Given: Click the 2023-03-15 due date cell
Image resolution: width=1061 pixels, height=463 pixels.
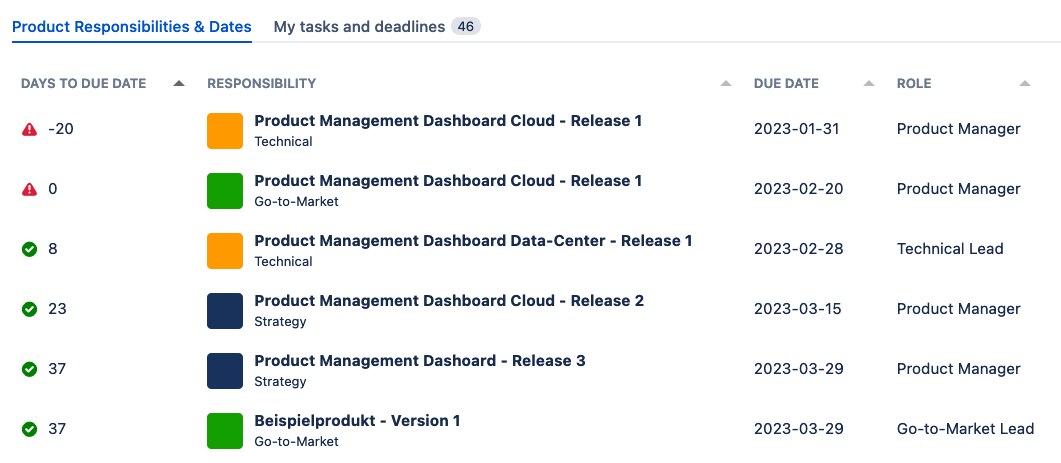Looking at the screenshot, I should point(798,309).
